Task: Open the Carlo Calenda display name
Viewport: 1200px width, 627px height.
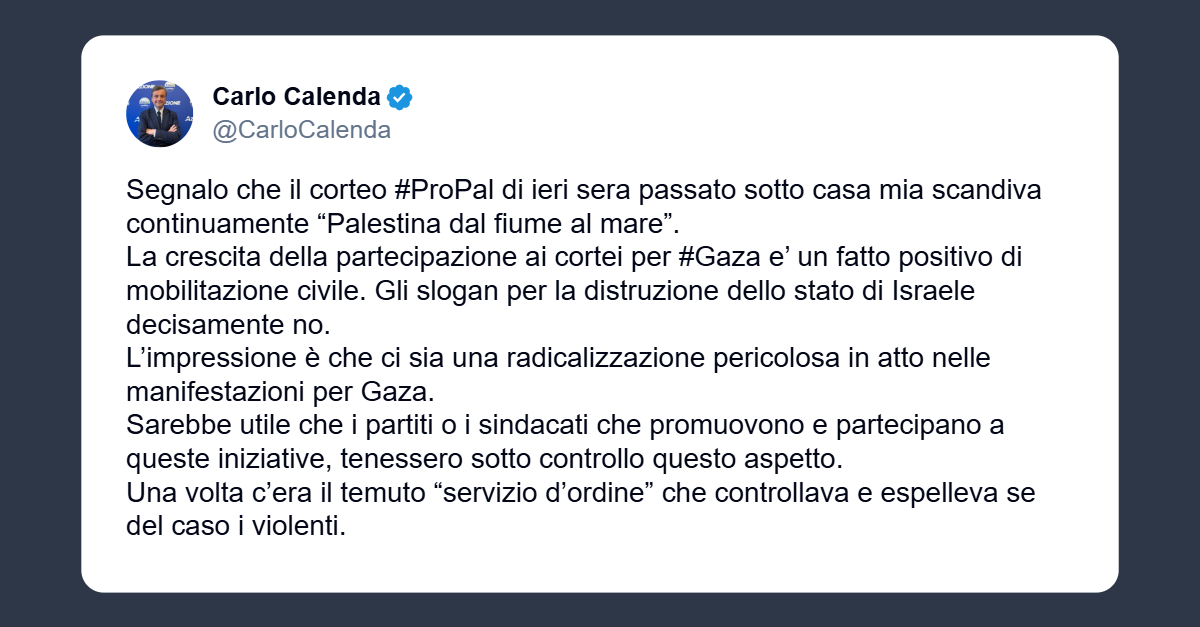Action: (x=296, y=98)
